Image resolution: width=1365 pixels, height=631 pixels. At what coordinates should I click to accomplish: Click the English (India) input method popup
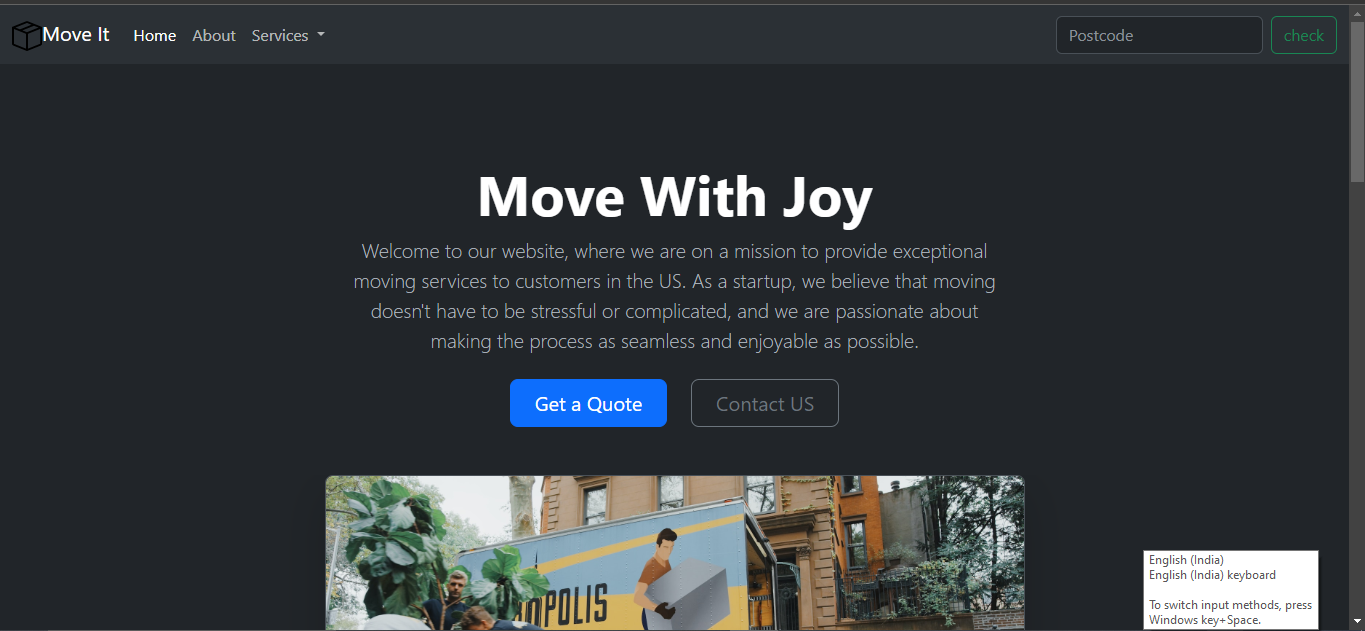point(1231,590)
